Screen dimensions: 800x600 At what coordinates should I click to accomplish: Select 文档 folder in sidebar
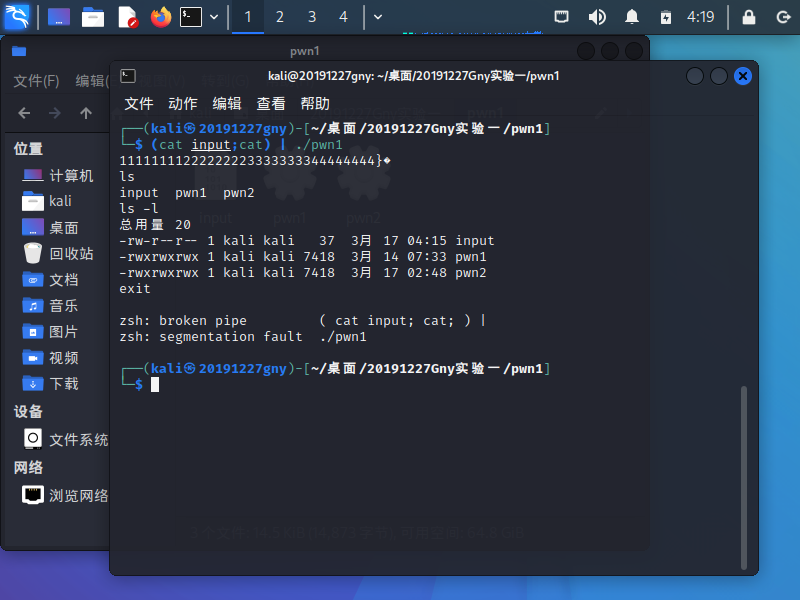[x=50, y=280]
